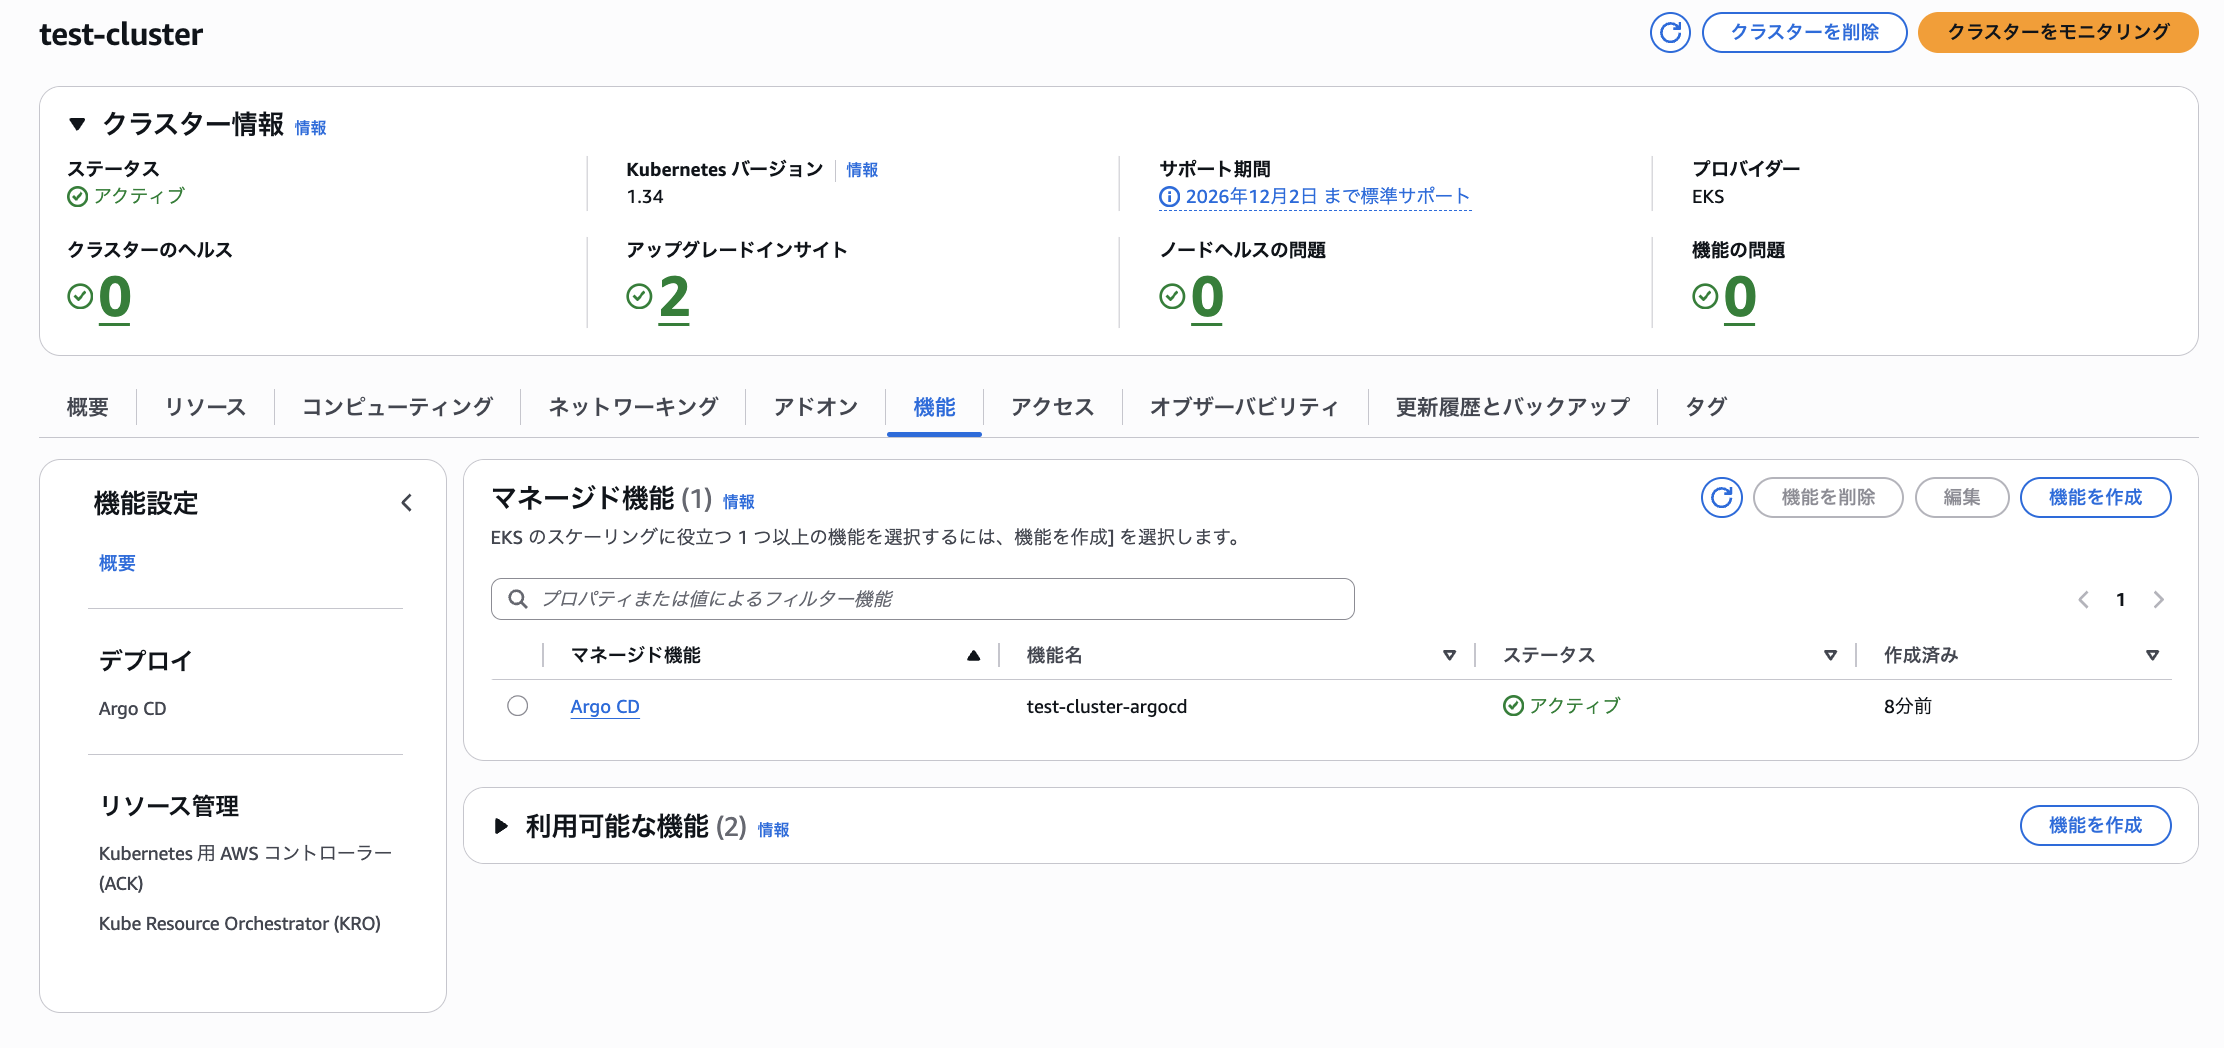Click the next page arrow in pagination
The image size is (2224, 1048).
(x=2159, y=599)
